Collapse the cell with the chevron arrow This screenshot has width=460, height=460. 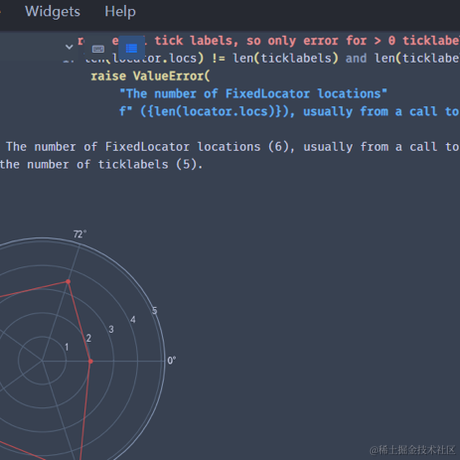click(x=69, y=47)
